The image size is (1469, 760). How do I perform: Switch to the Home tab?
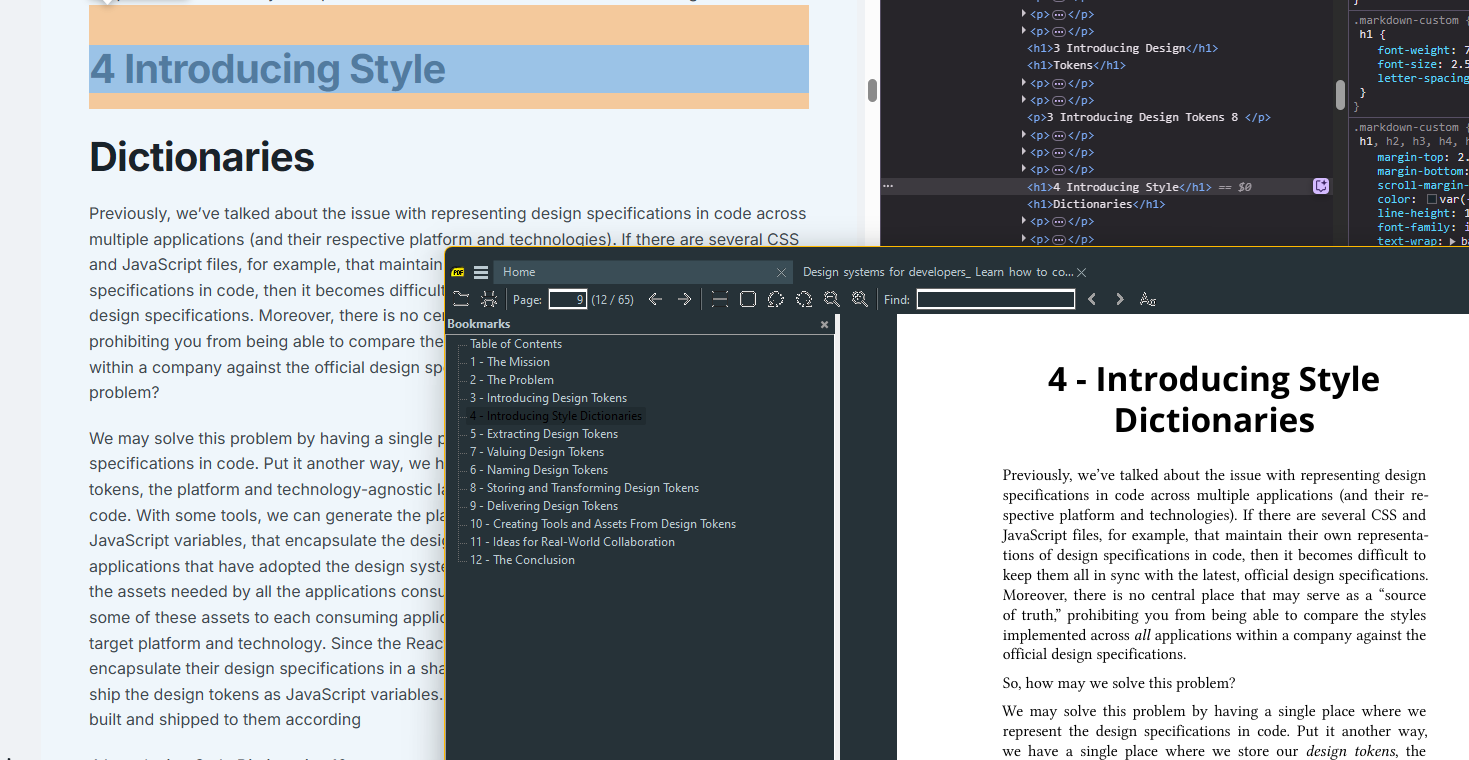click(519, 272)
